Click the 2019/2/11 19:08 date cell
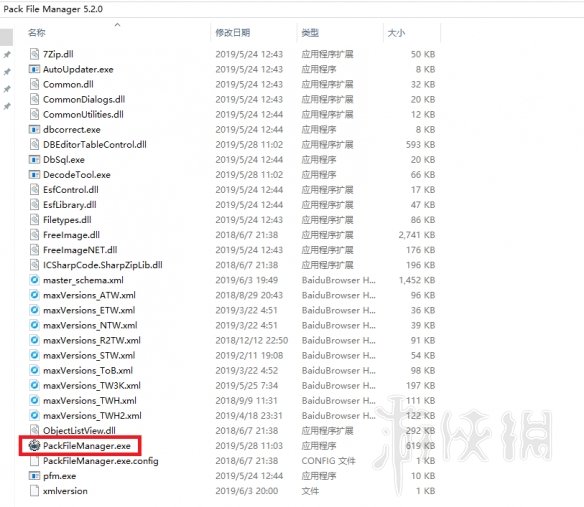This screenshot has width=584, height=507. coord(249,355)
